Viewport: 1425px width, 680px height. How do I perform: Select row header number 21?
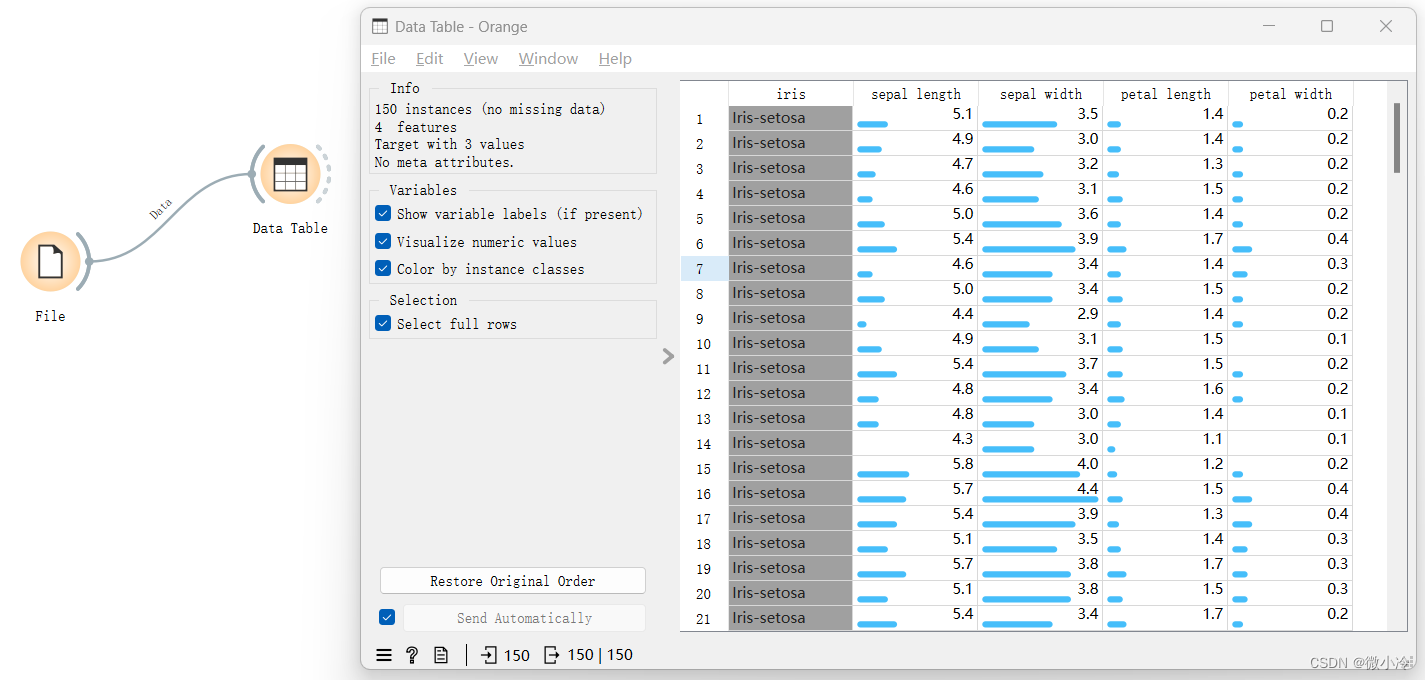704,618
